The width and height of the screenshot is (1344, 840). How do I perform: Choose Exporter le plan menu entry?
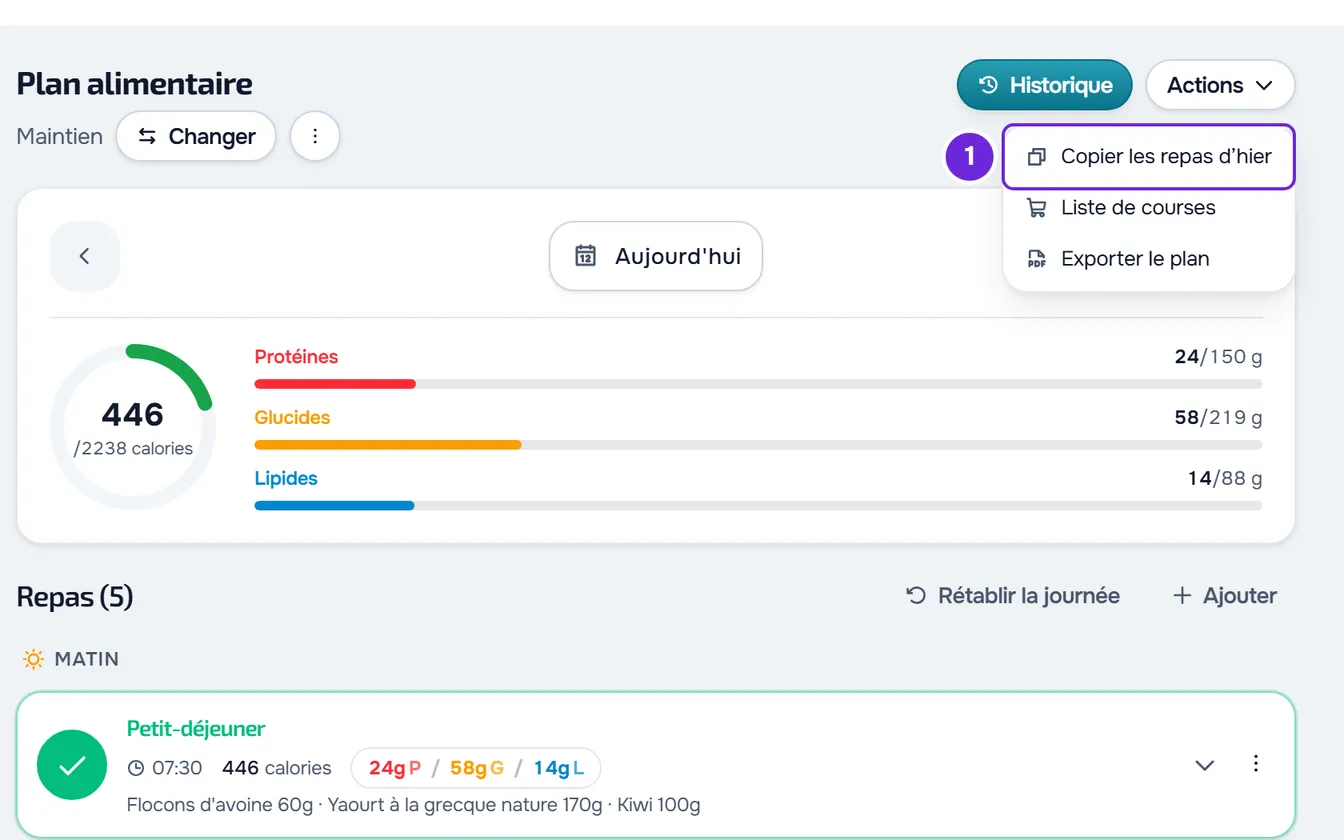pos(1149,259)
